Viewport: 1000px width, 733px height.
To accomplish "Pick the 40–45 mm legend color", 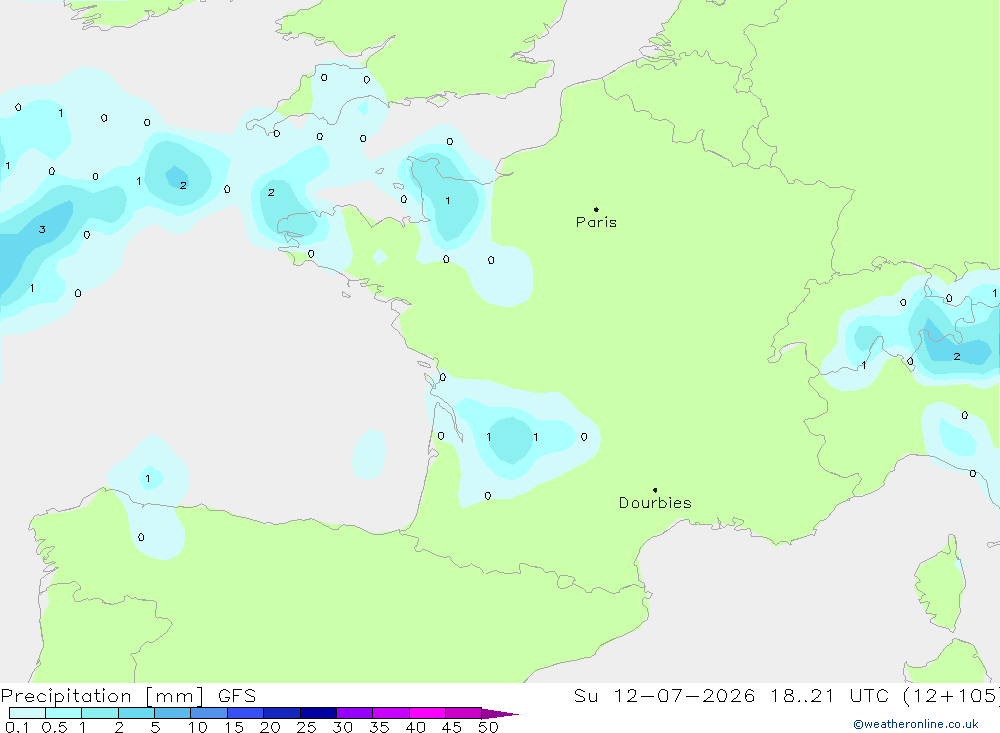I will 427,713.
